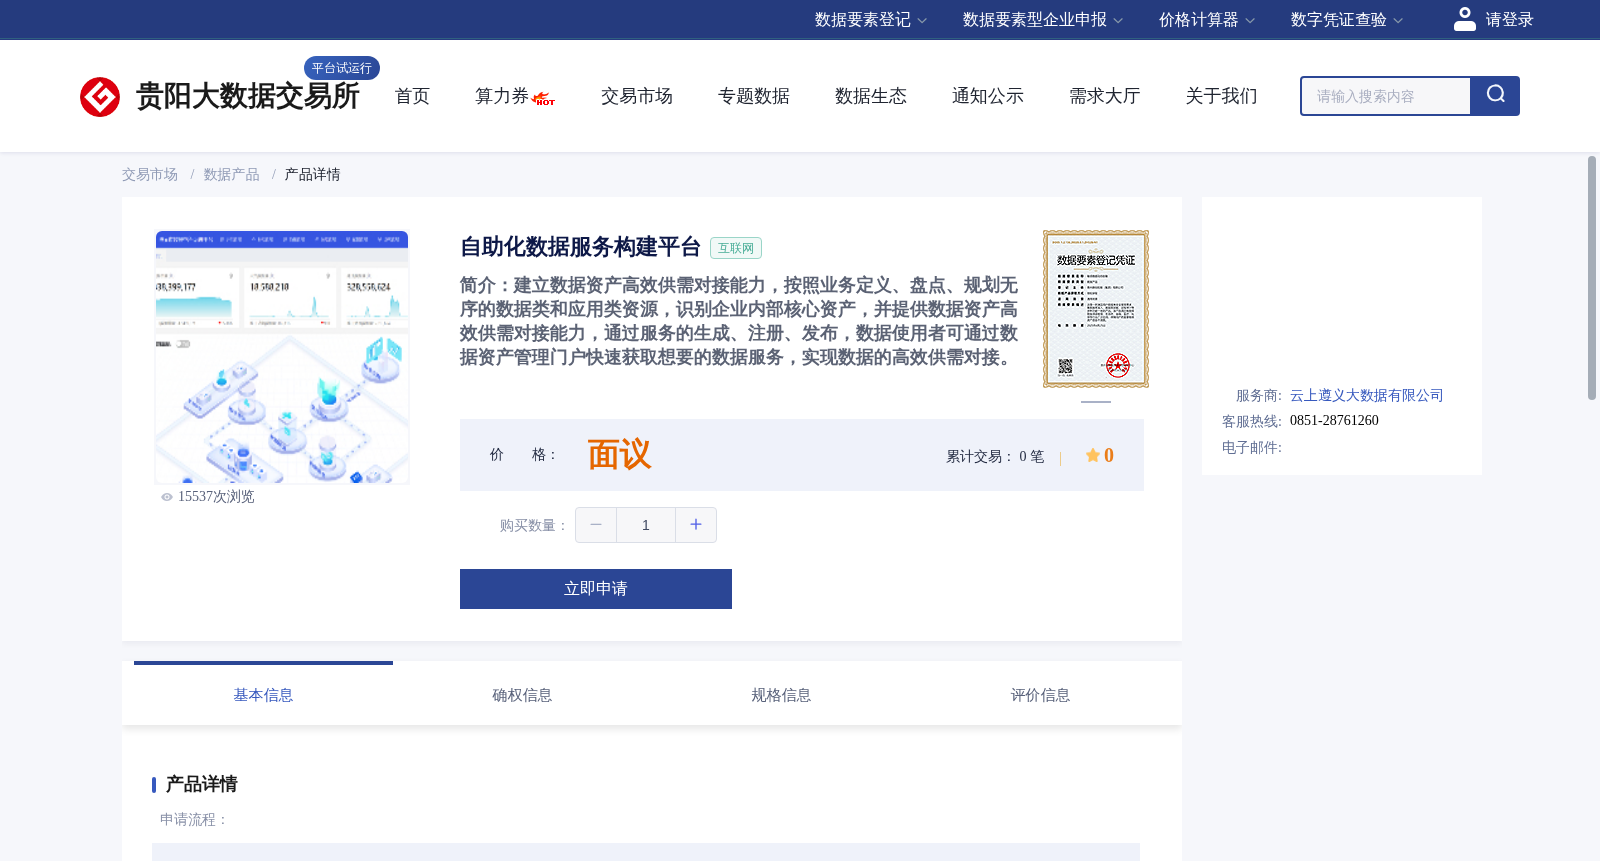The width and height of the screenshot is (1600, 861).
Task: Open the 算力券 nav item
Action: click(x=502, y=96)
